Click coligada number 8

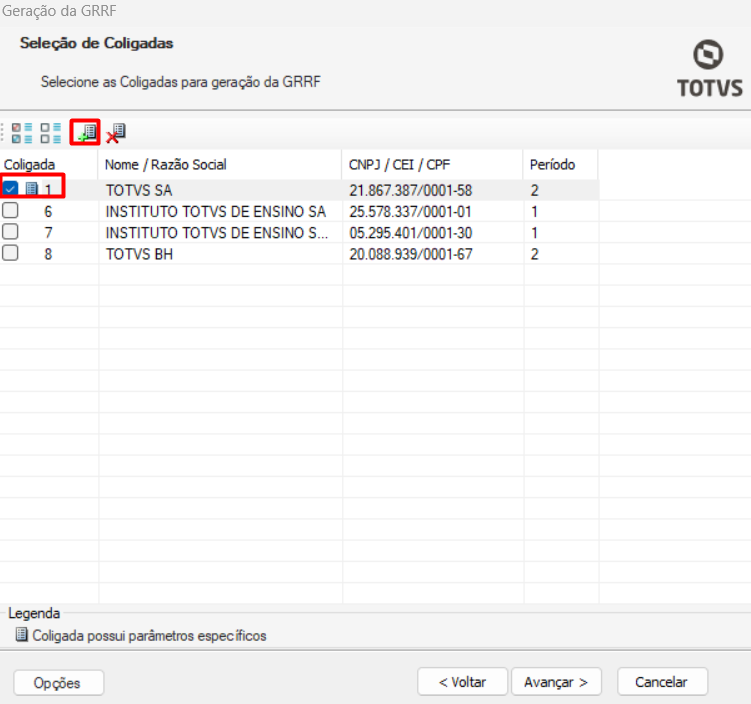(48, 254)
